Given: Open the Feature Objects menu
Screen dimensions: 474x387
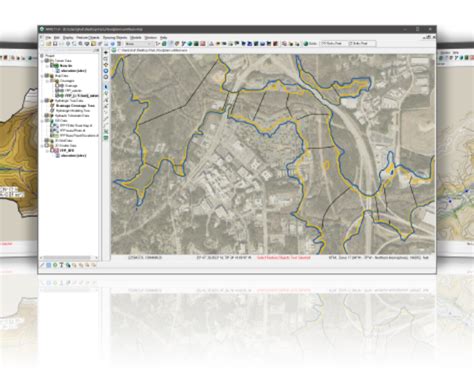Looking at the screenshot, I should 88,38.
